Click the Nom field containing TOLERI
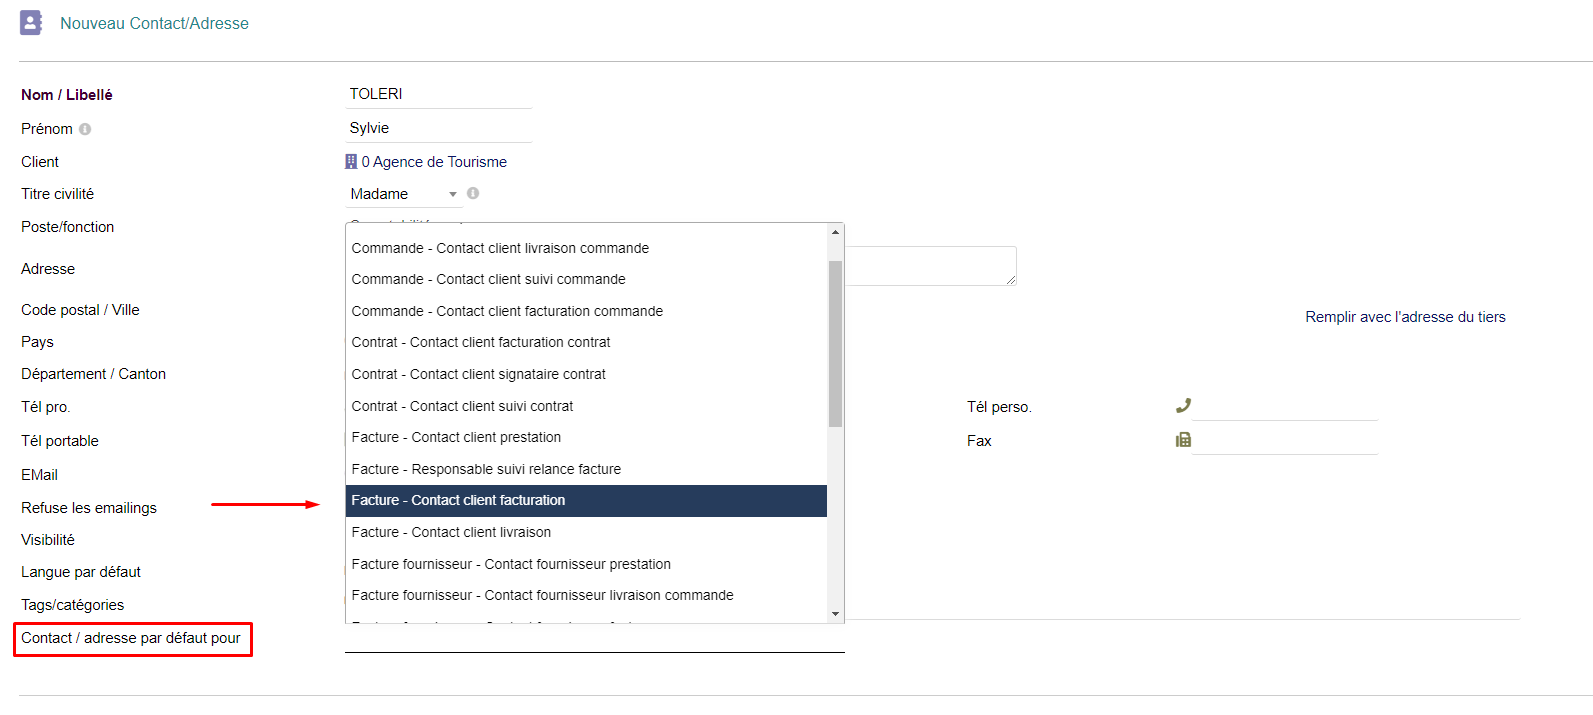This screenshot has width=1593, height=715. click(x=438, y=94)
